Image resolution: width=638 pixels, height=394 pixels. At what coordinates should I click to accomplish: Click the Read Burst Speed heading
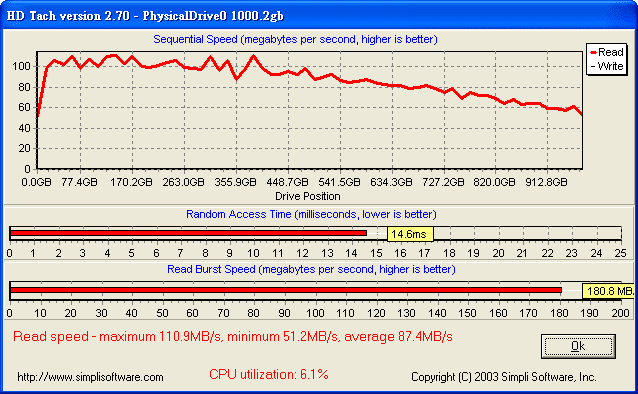[x=311, y=269]
